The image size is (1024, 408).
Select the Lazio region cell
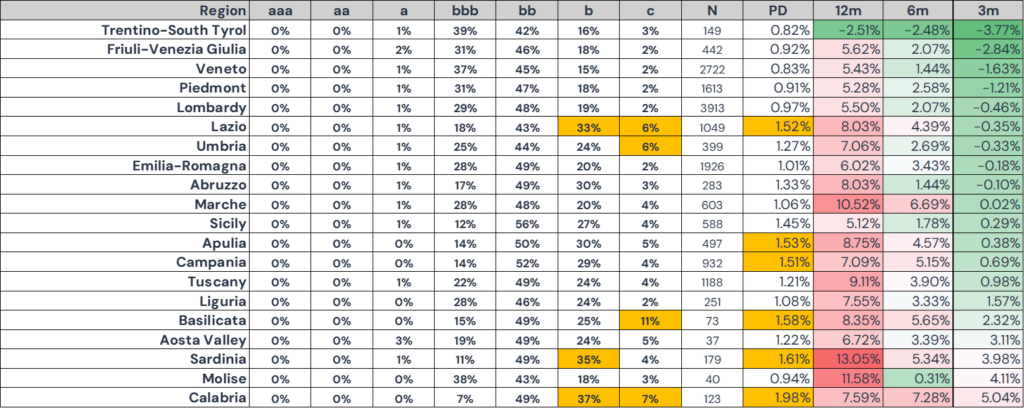point(125,127)
